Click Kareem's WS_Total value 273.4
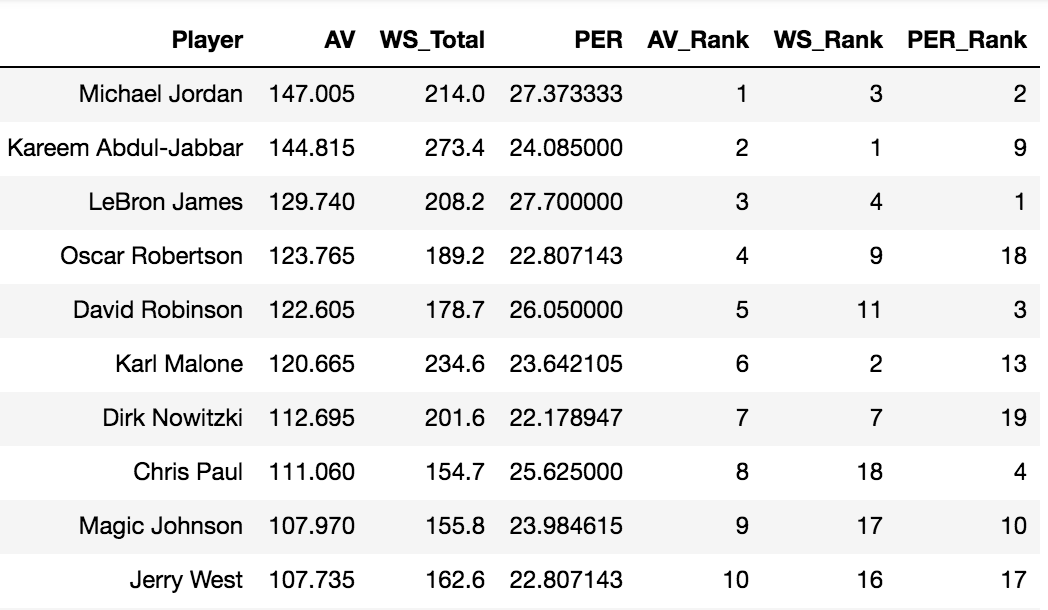 click(x=454, y=148)
